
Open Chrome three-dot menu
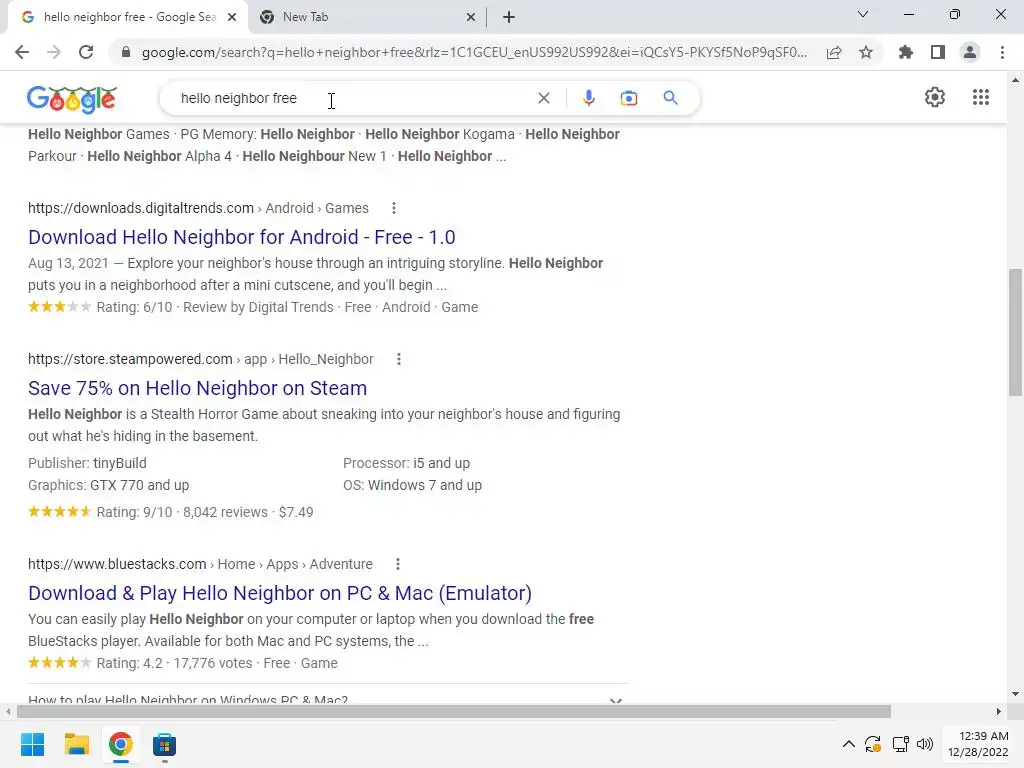coord(1002,52)
